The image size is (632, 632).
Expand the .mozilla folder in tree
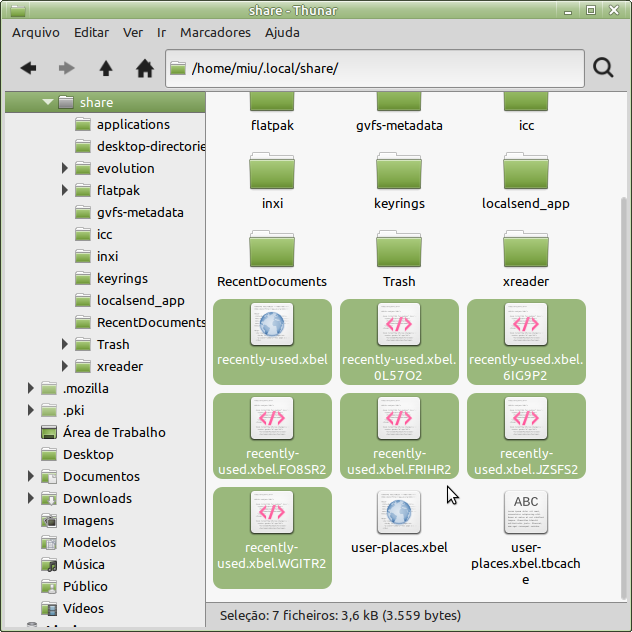point(31,388)
